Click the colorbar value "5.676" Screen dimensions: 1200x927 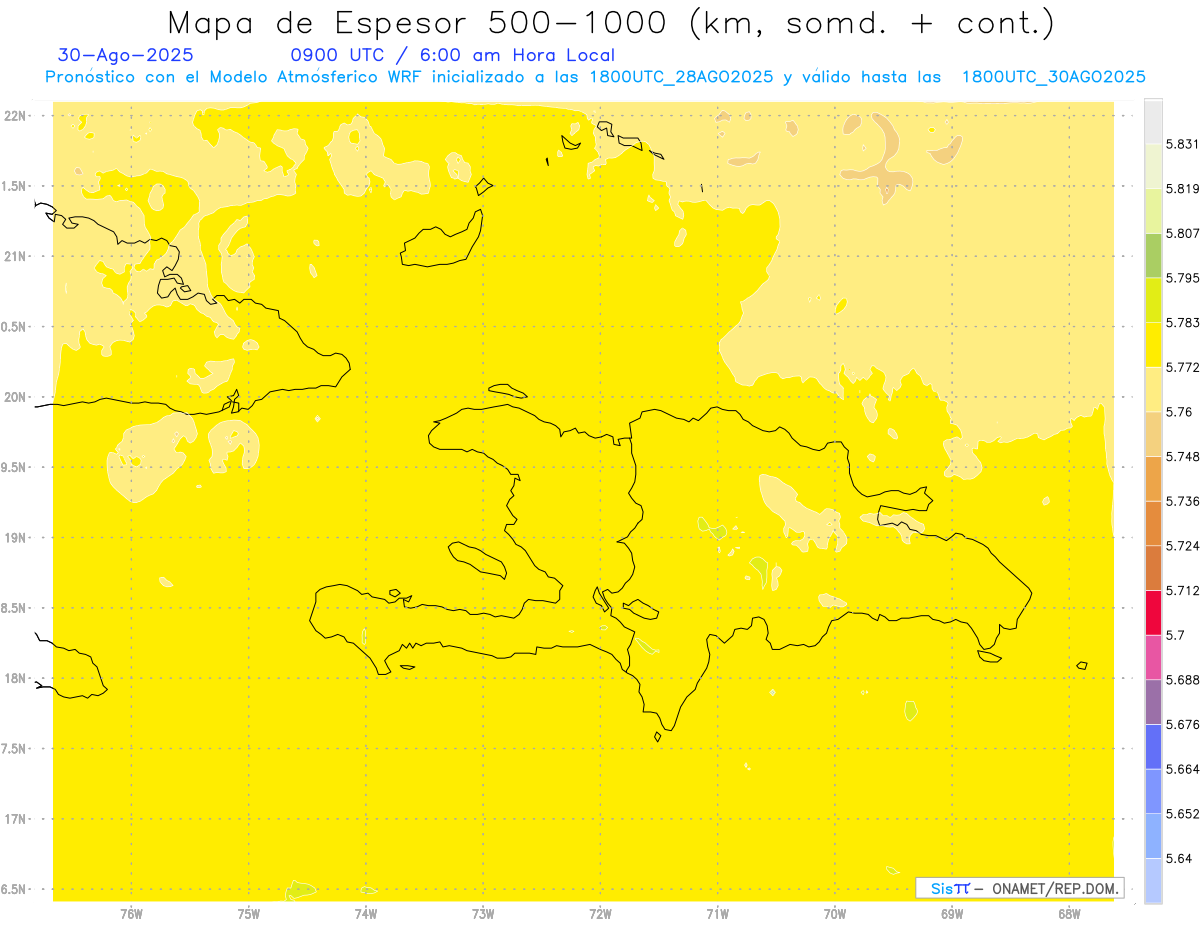(1182, 724)
